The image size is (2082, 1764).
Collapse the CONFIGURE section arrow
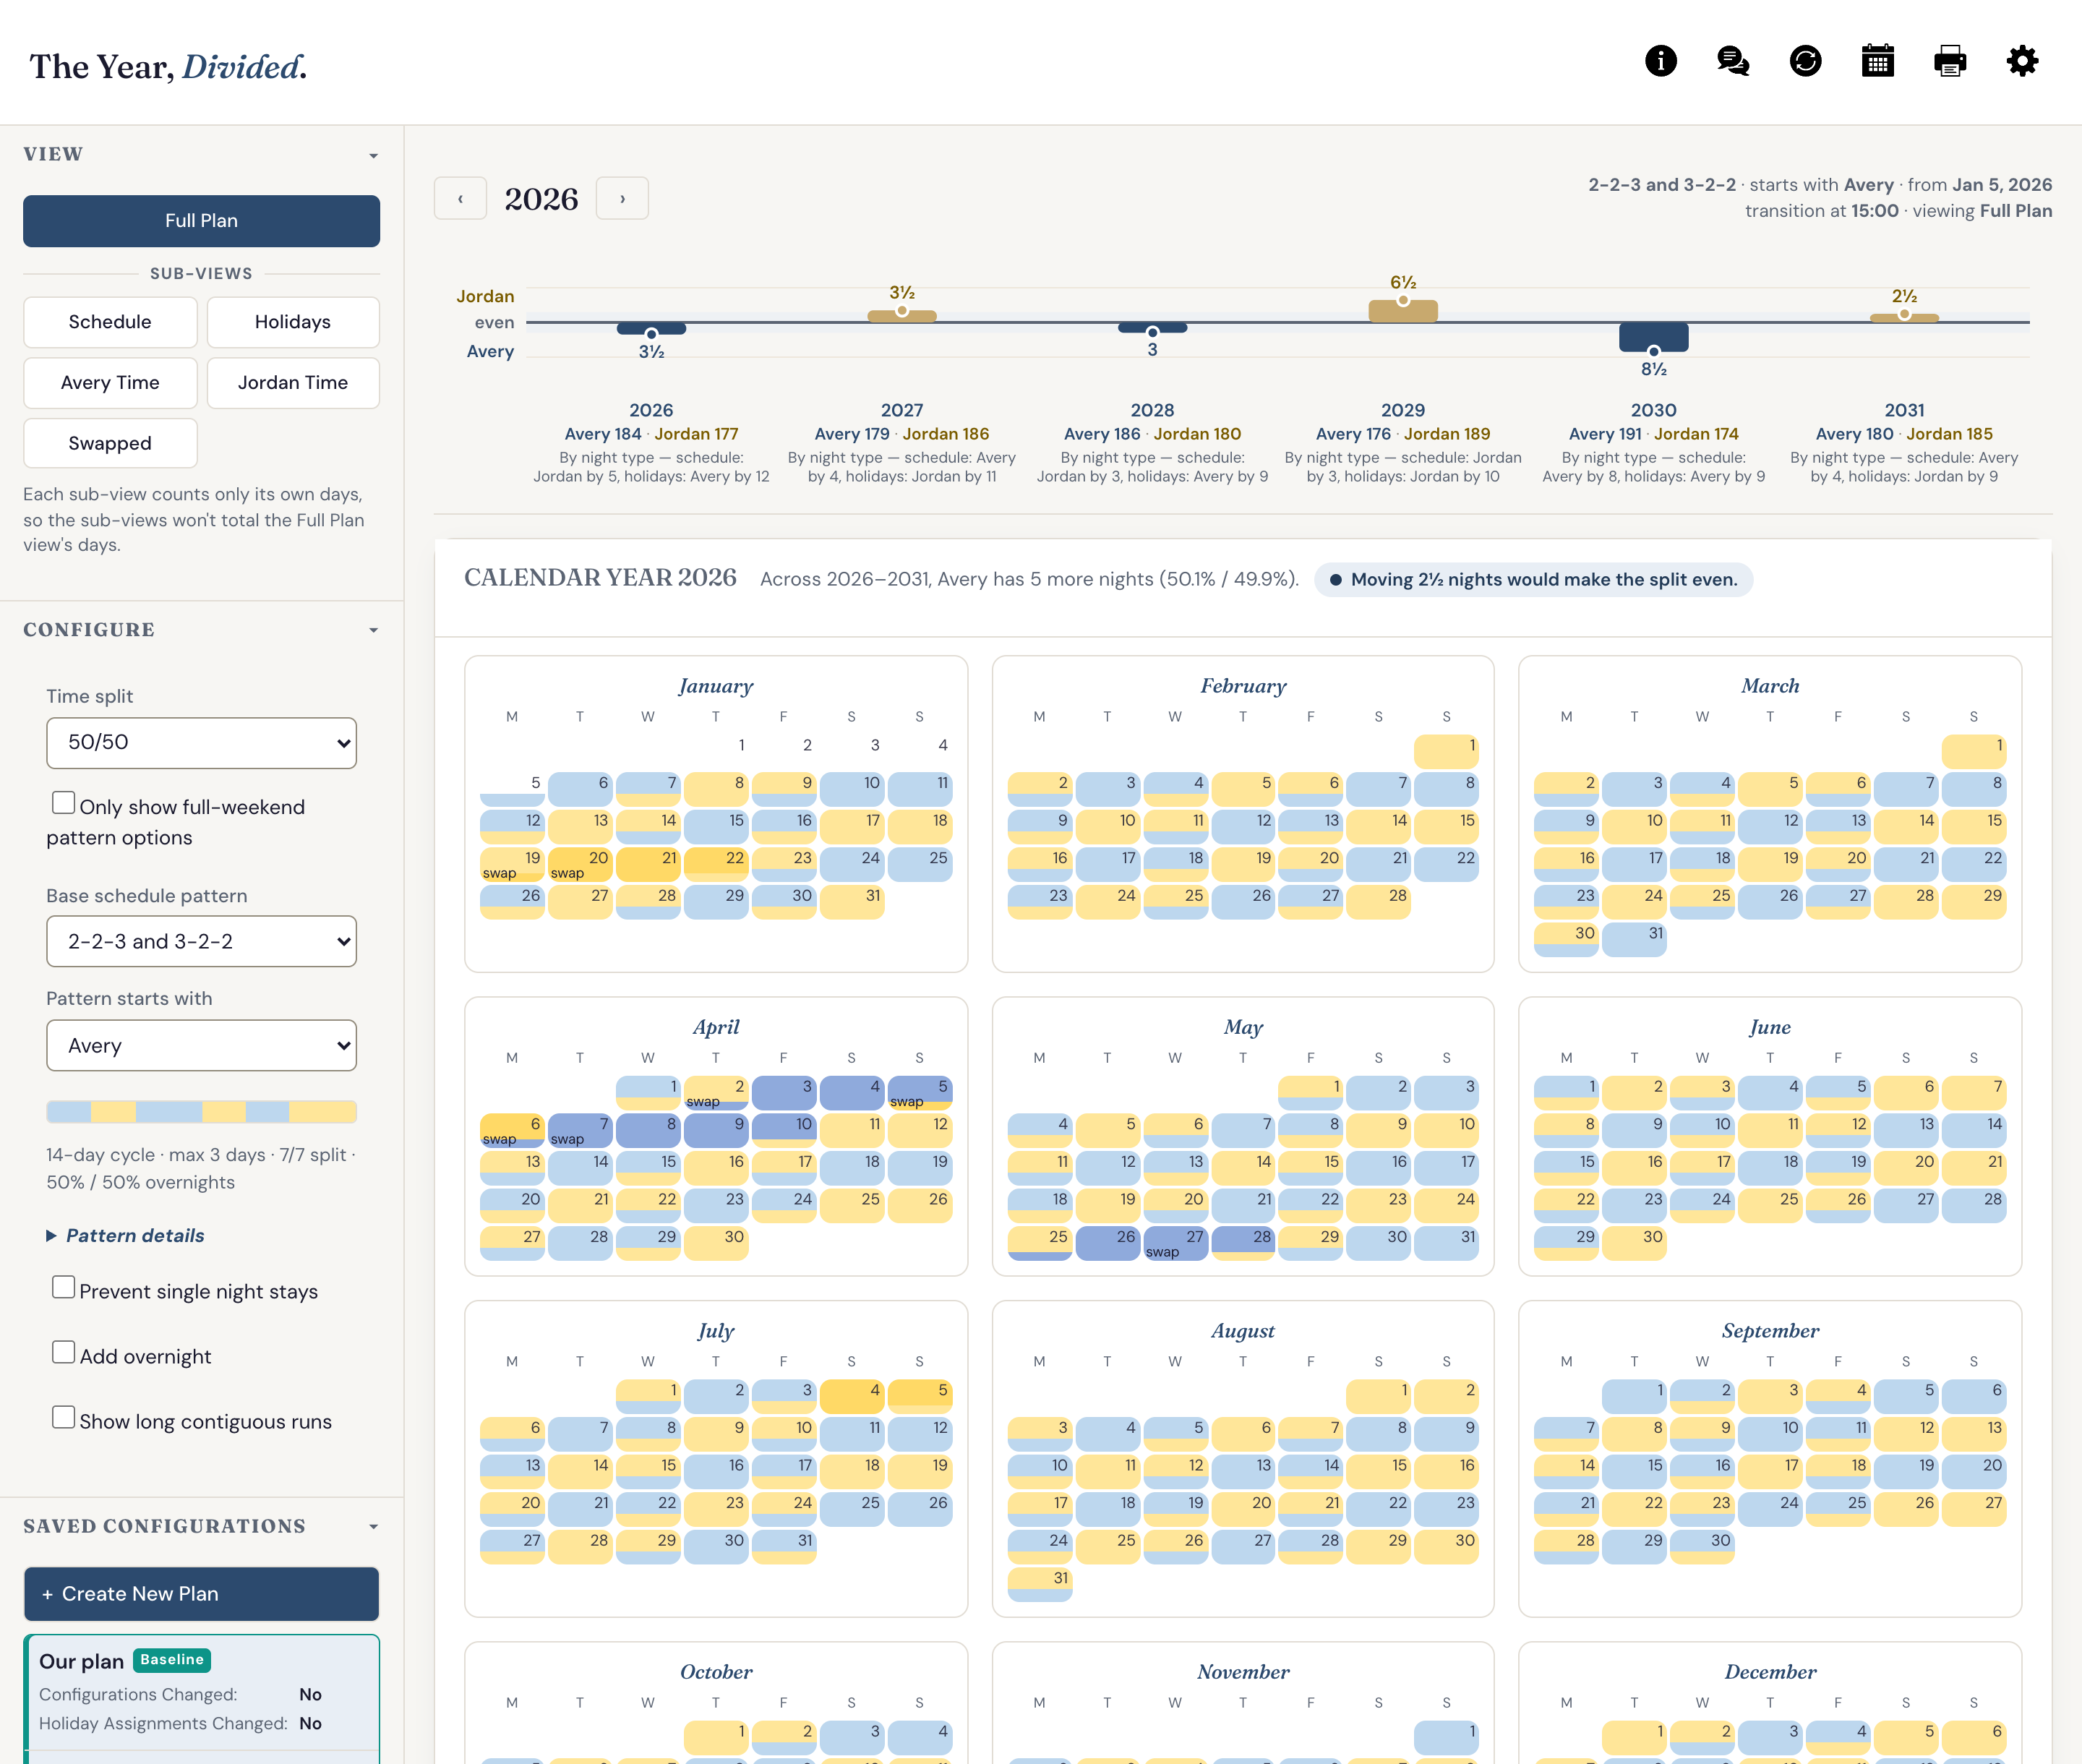tap(373, 630)
